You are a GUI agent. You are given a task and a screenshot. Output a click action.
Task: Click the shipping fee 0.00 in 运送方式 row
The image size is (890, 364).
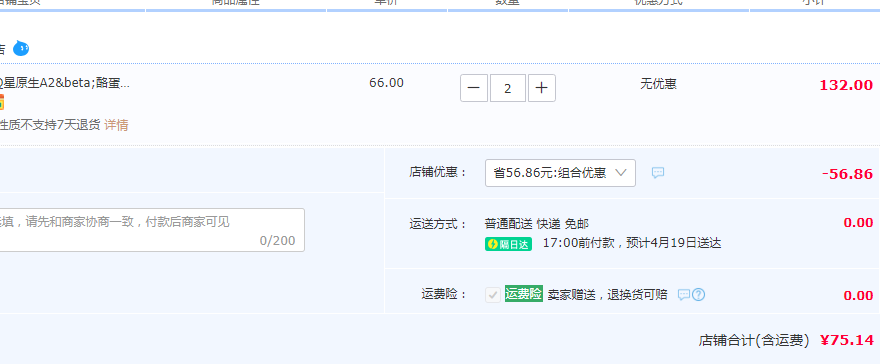click(x=858, y=223)
